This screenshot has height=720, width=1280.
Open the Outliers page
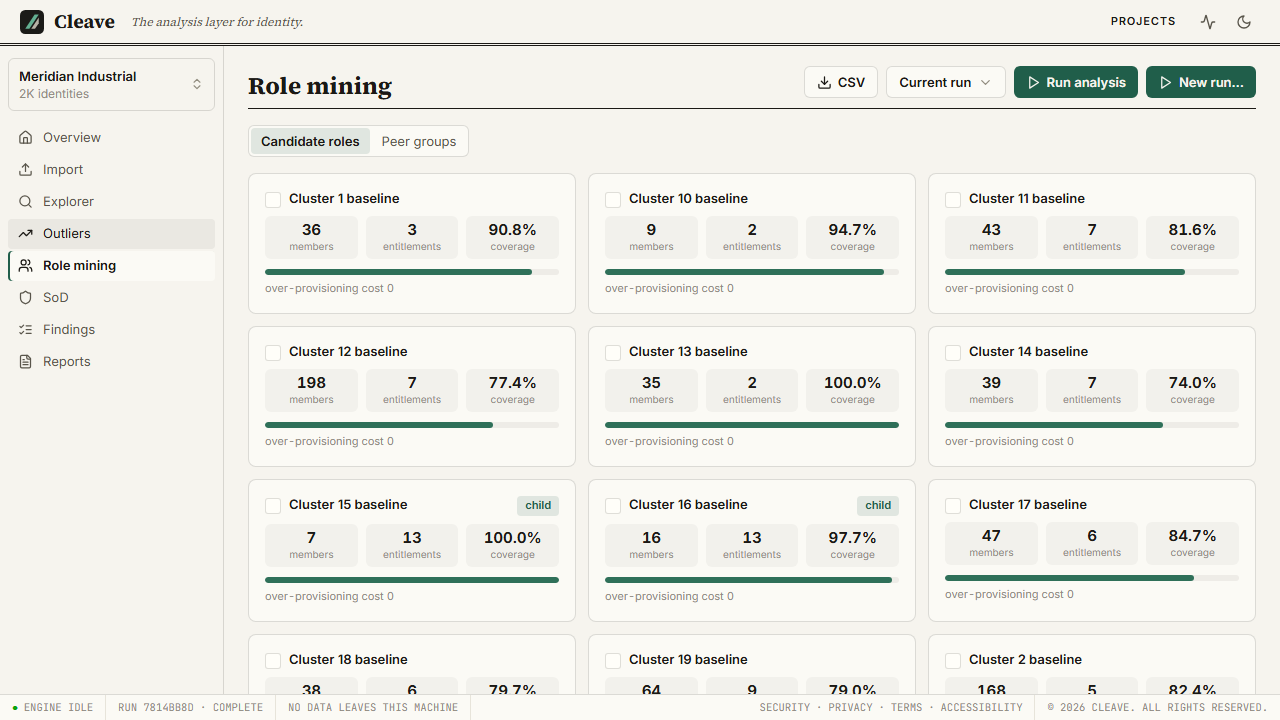[111, 234]
